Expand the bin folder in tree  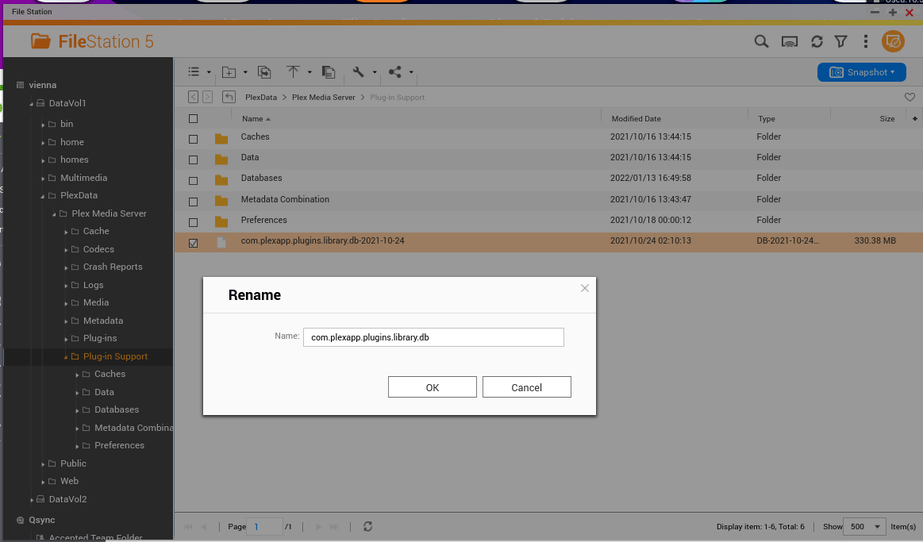click(43, 125)
